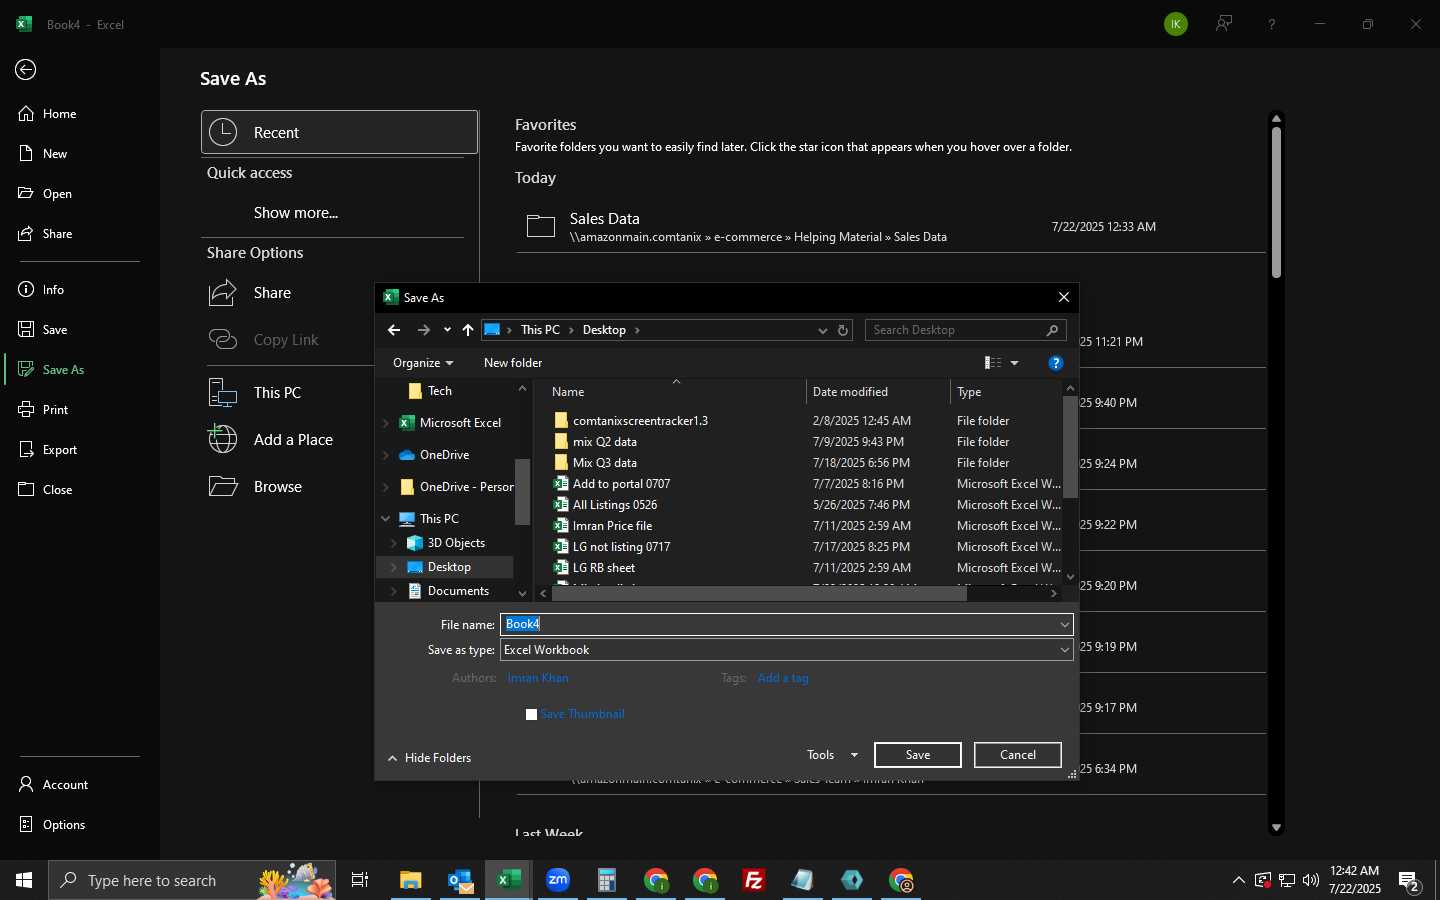This screenshot has height=900, width=1440.
Task: Select the comtanixscreentracker1.3 folder
Action: point(640,421)
